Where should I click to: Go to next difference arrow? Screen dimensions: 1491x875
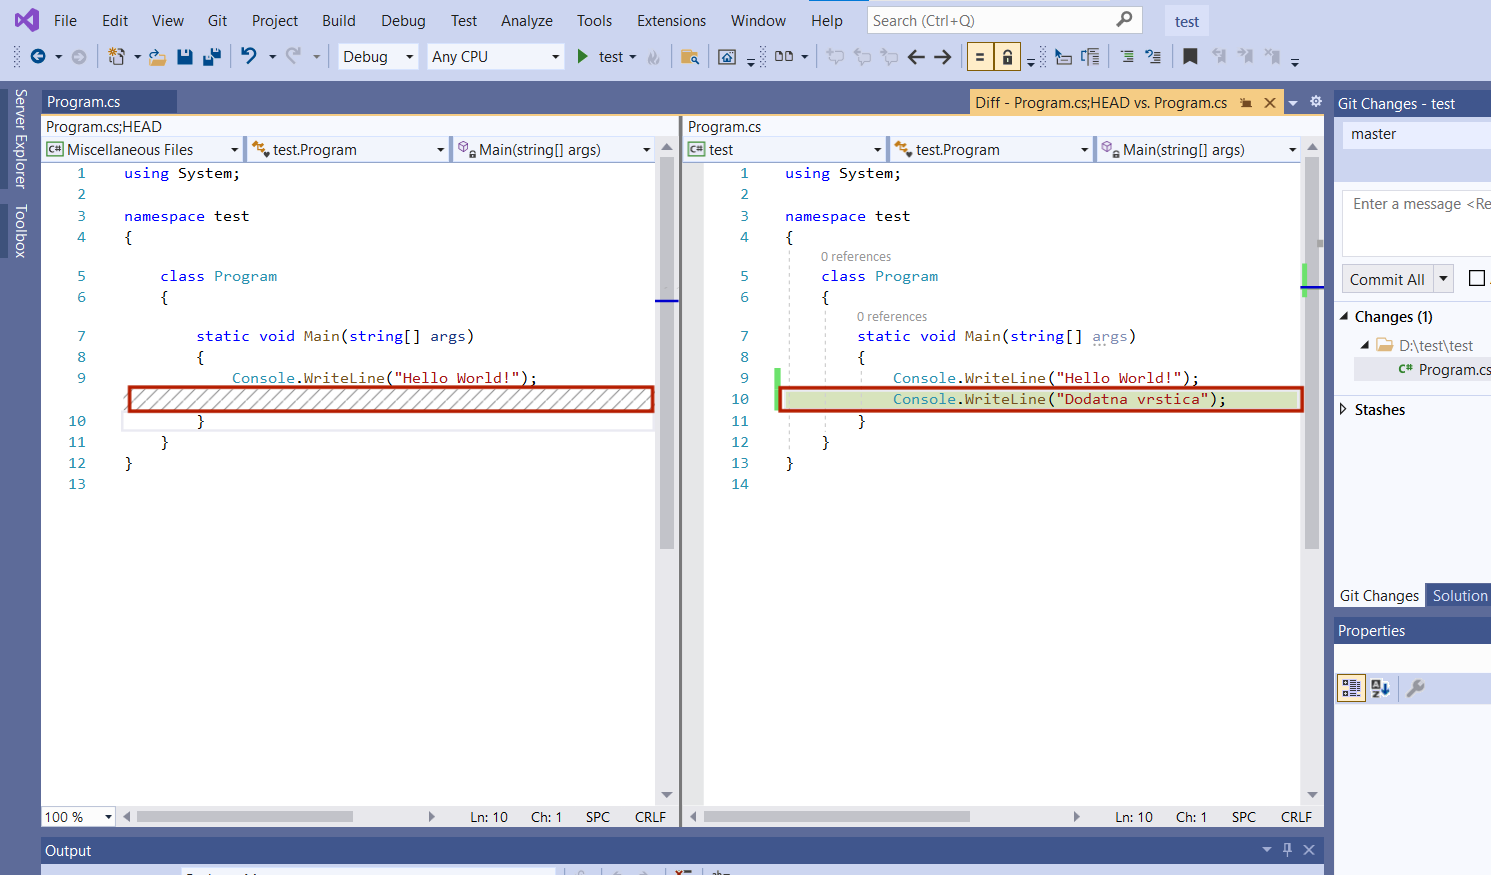pyautogui.click(x=942, y=57)
